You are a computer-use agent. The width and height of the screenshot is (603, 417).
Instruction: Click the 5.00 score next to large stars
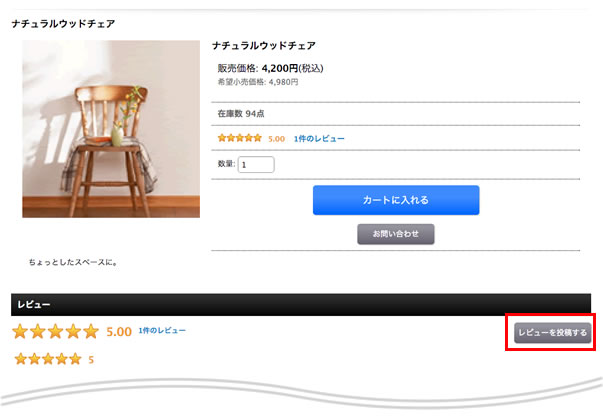119,332
